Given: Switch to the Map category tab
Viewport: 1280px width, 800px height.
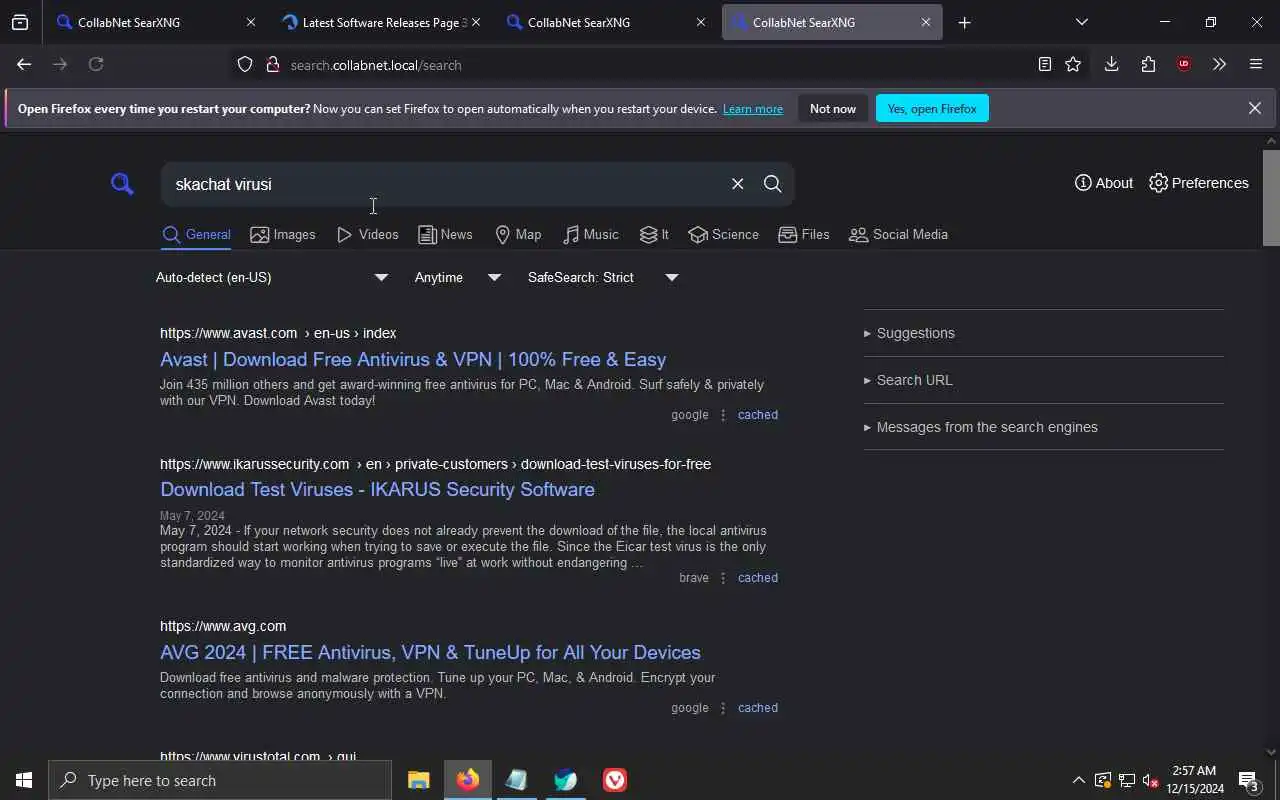Looking at the screenshot, I should 518,235.
